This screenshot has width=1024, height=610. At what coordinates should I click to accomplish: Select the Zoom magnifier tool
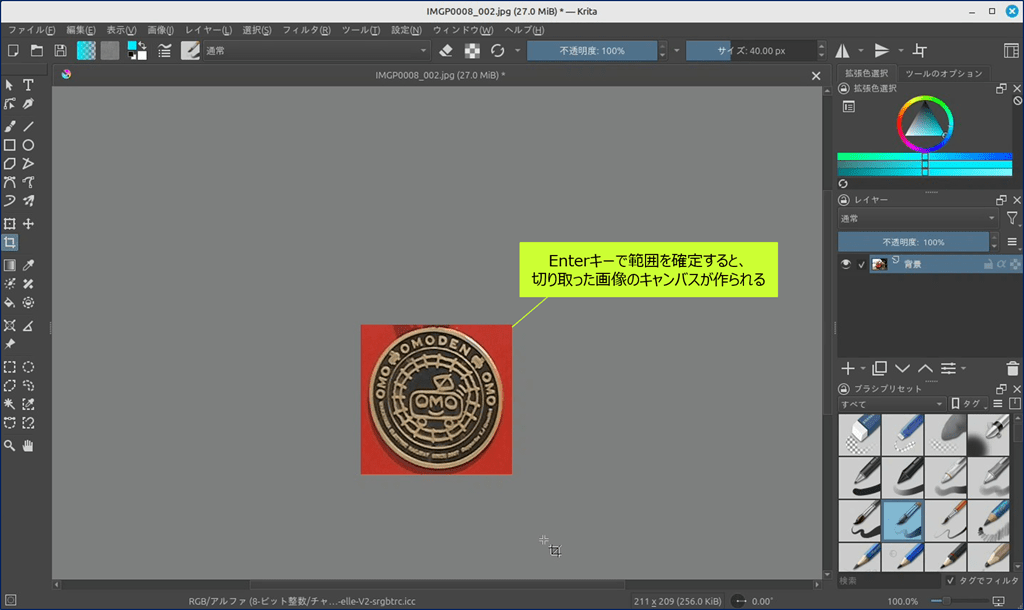10,445
